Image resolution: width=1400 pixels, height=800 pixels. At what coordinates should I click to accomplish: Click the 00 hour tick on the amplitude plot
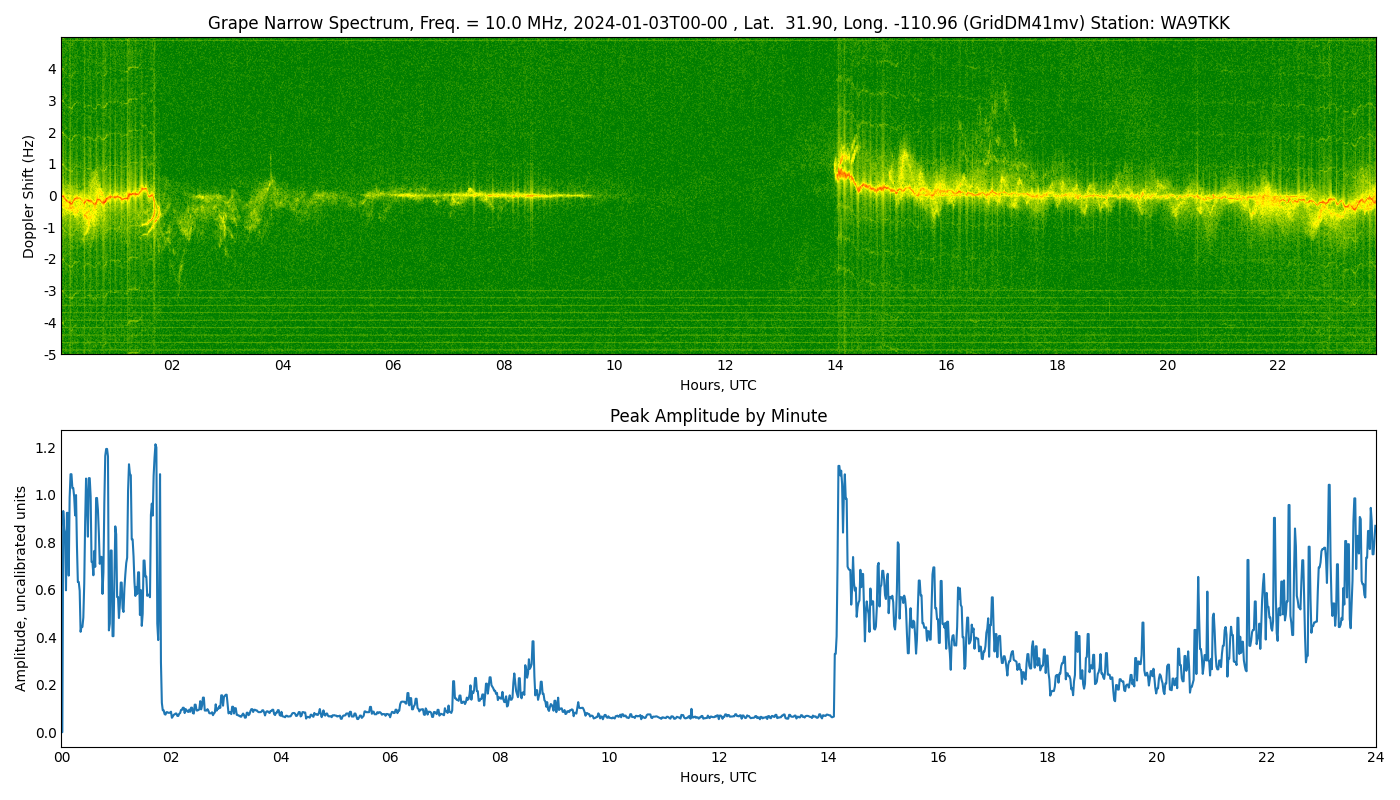pos(62,757)
